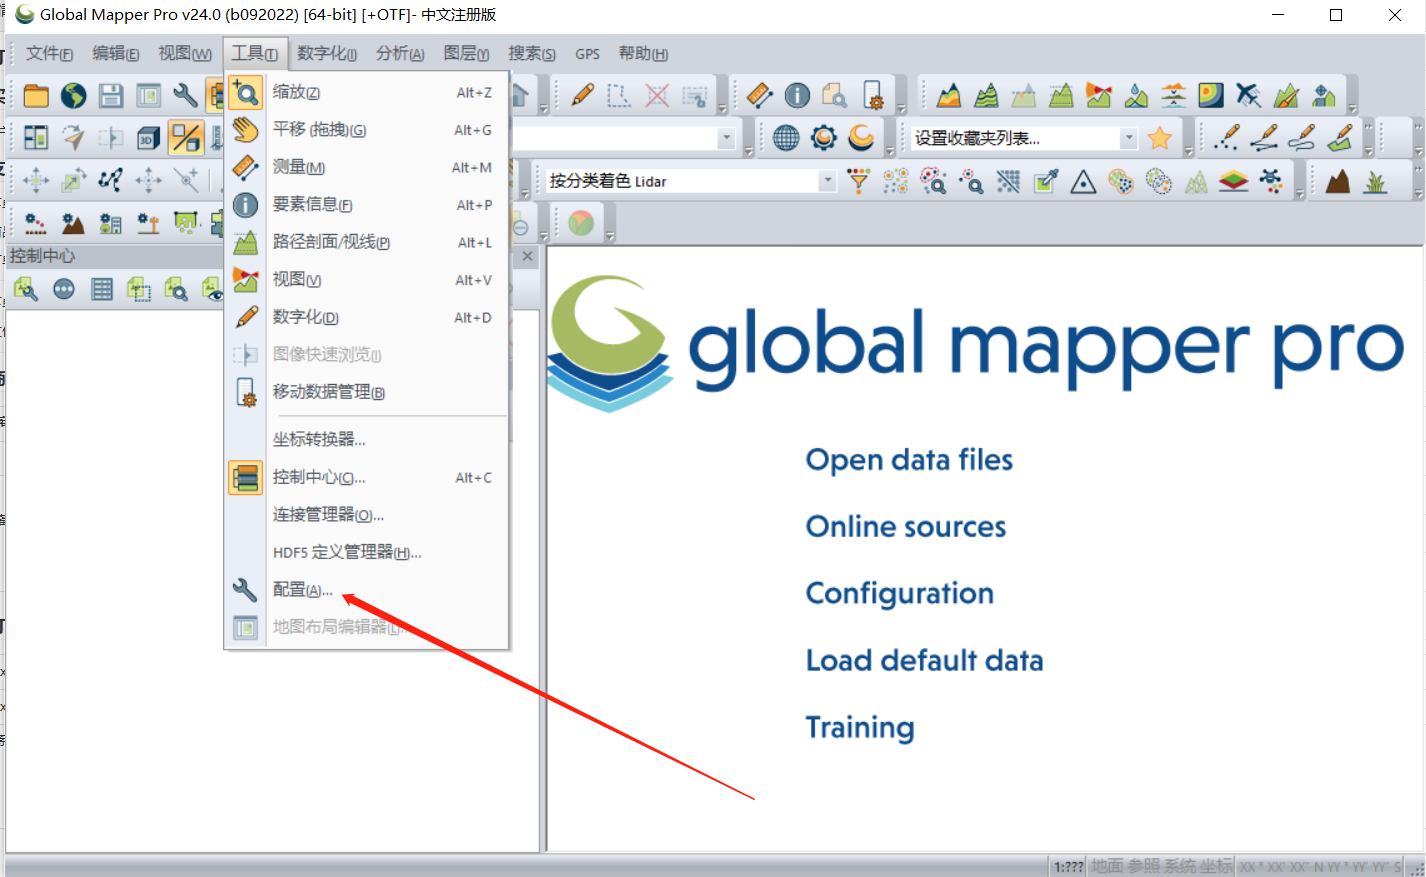
Task: Toggle the highlighted percent-slash toolbar button
Action: (186, 138)
